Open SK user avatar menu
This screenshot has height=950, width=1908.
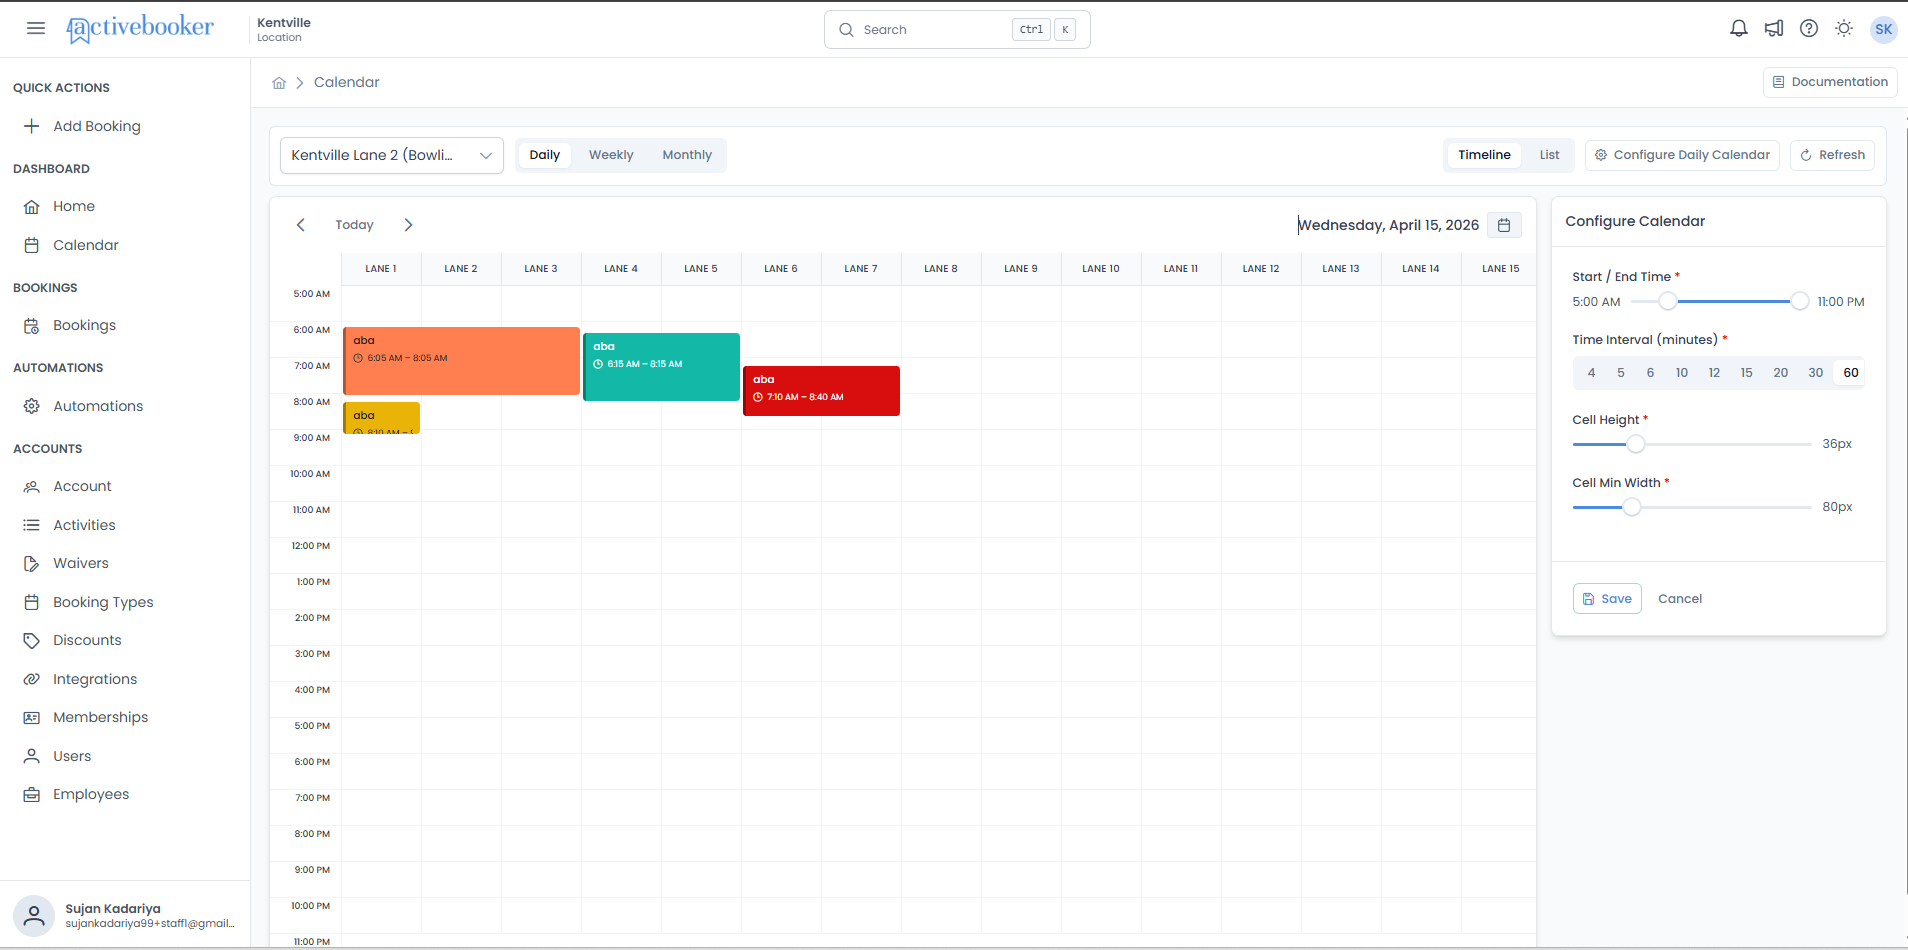[x=1883, y=29]
